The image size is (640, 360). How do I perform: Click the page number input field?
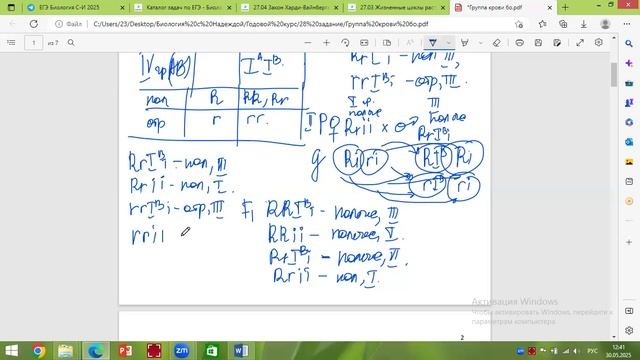[x=33, y=42]
